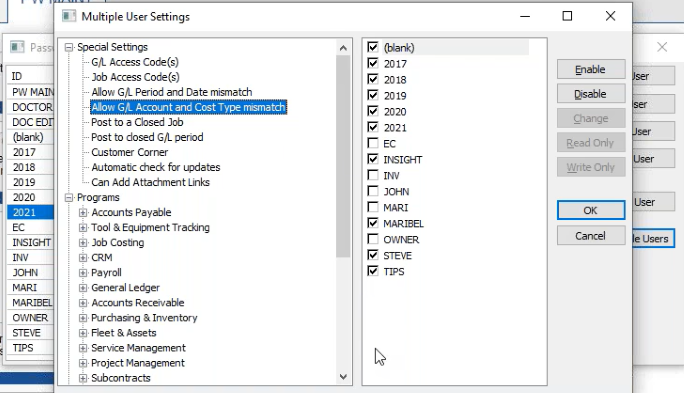Select 2021 row in Password window list

(31, 212)
